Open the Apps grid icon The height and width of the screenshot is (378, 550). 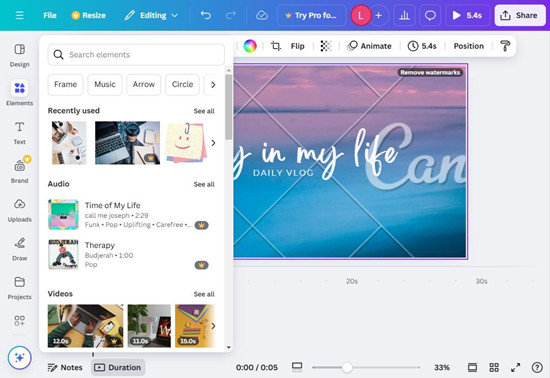(20, 320)
